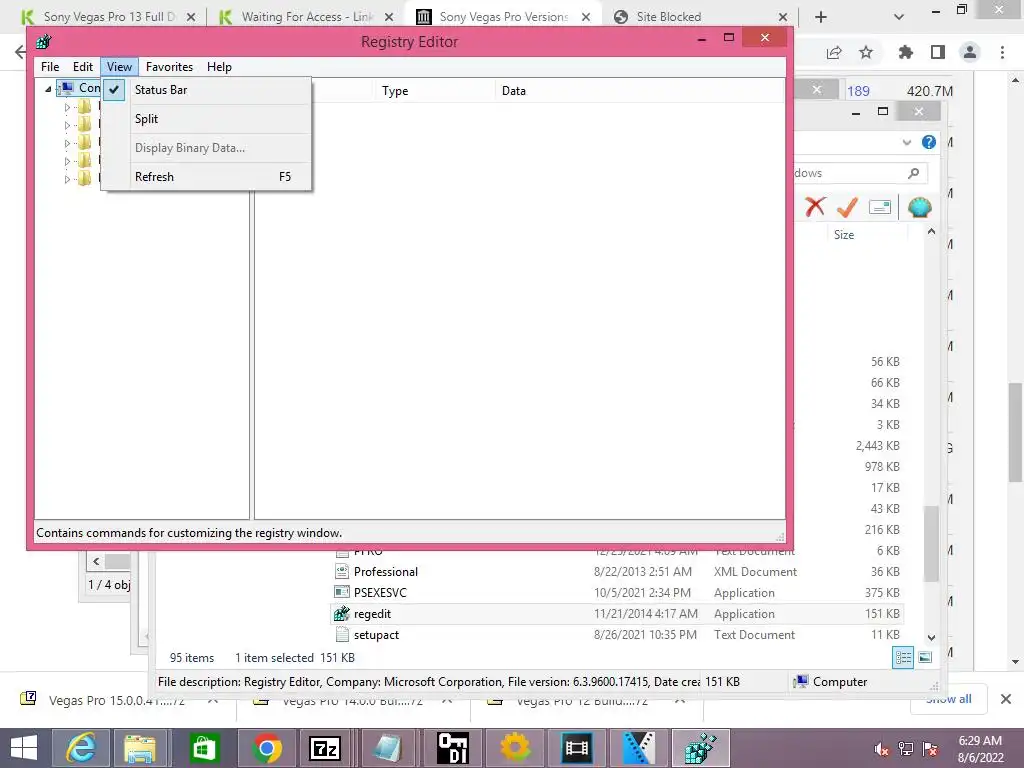Viewport: 1024px width, 768px height.
Task: Select the Computer root node icon in registry tree
Action: coord(66,88)
